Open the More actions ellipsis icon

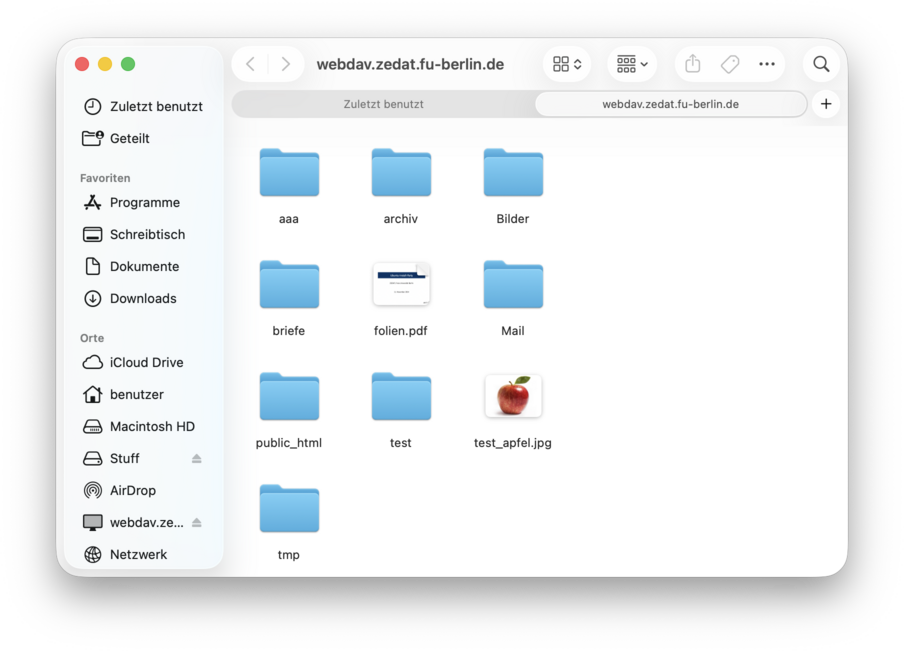pyautogui.click(x=767, y=63)
